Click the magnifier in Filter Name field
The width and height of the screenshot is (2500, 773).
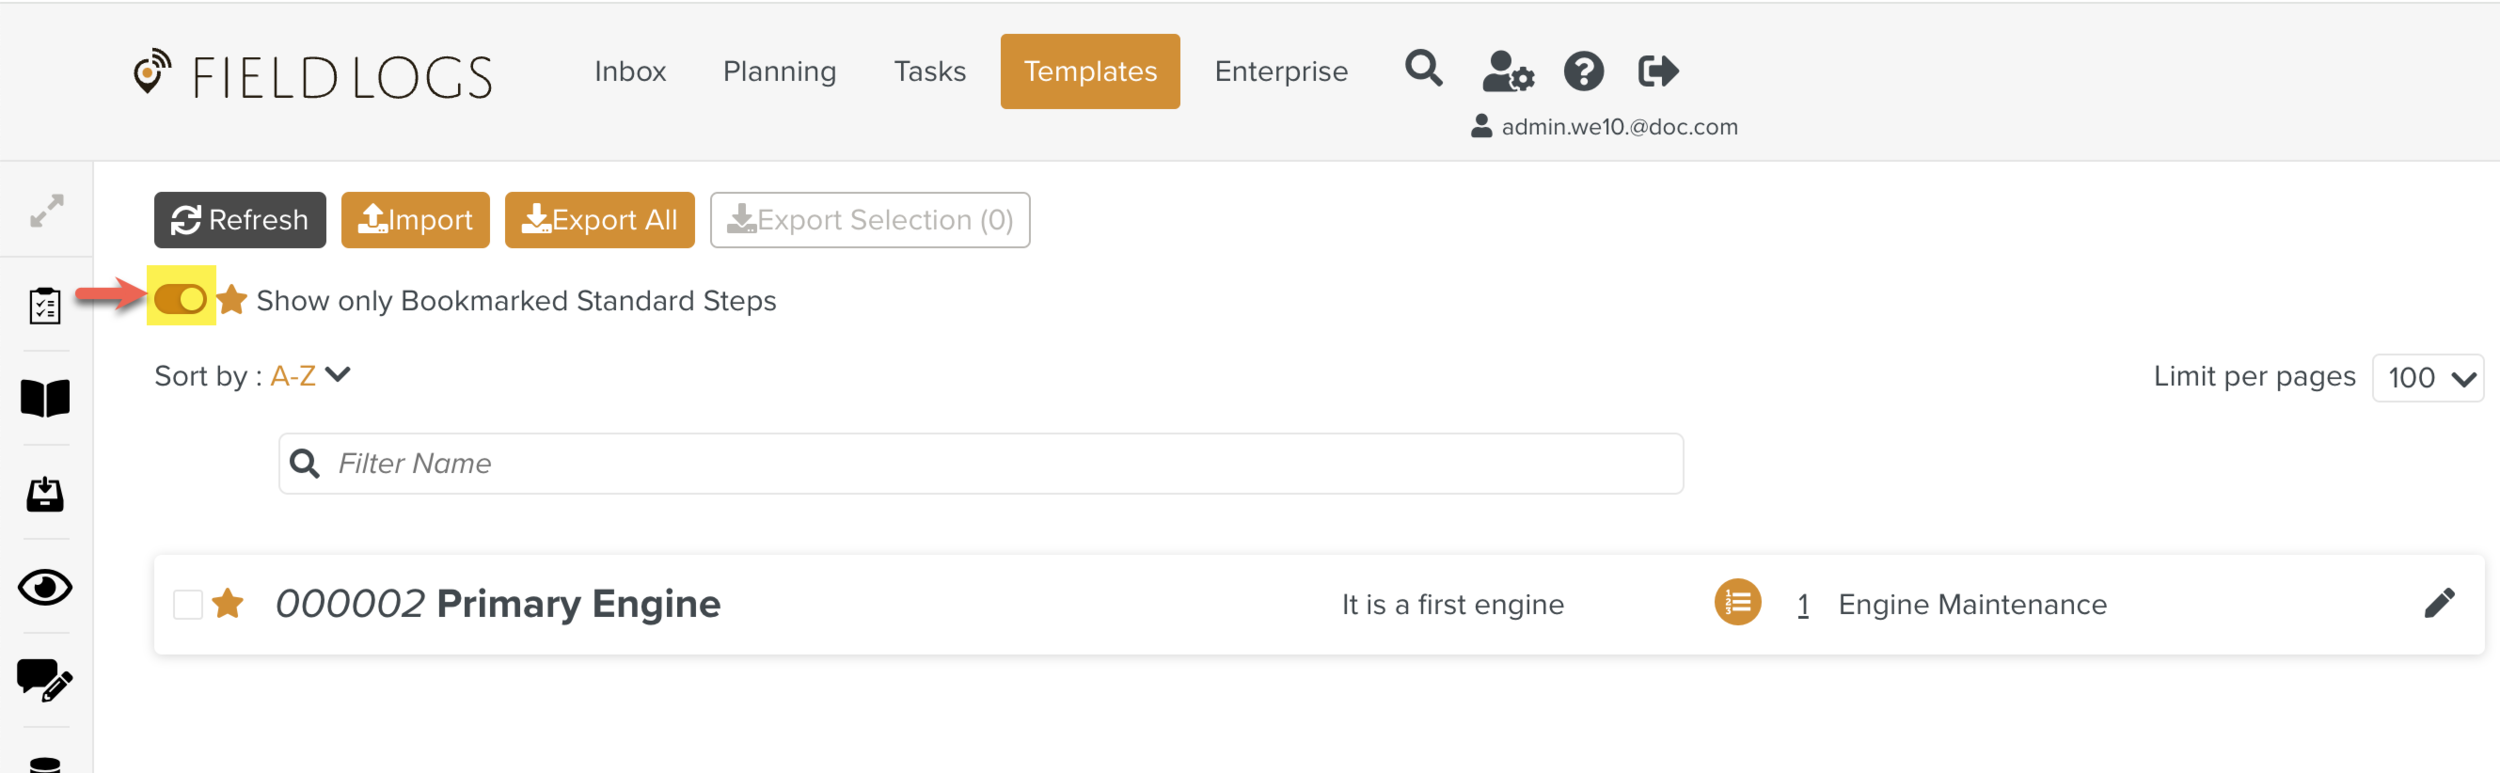[x=305, y=463]
